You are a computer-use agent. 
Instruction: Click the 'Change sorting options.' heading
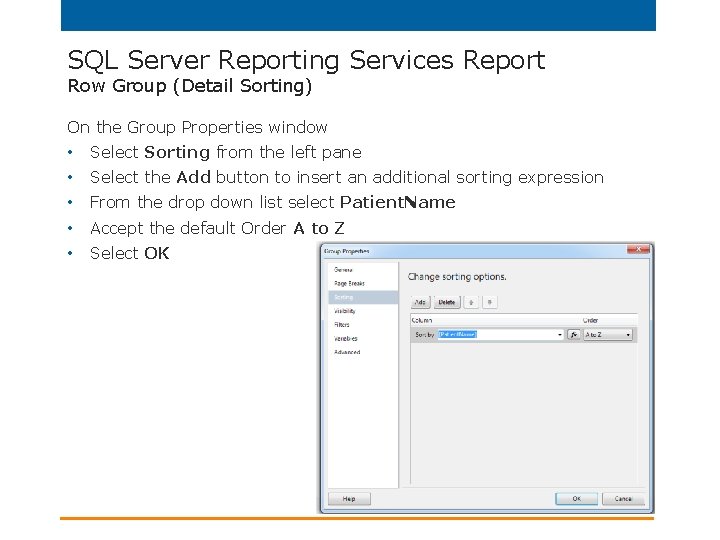coord(457,276)
